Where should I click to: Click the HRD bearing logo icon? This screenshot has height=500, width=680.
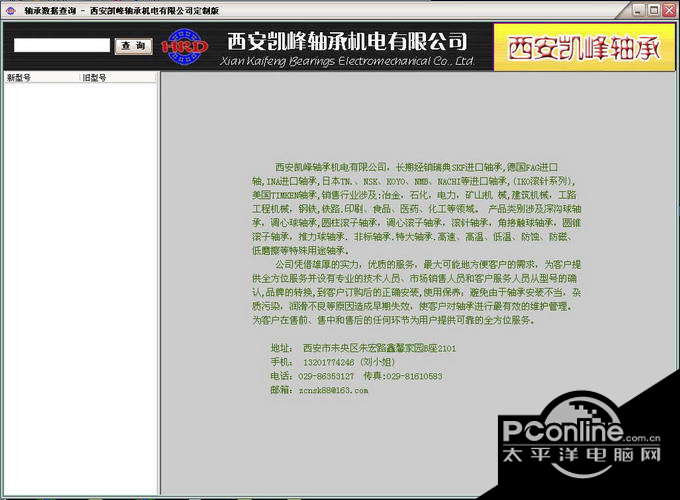tap(185, 46)
